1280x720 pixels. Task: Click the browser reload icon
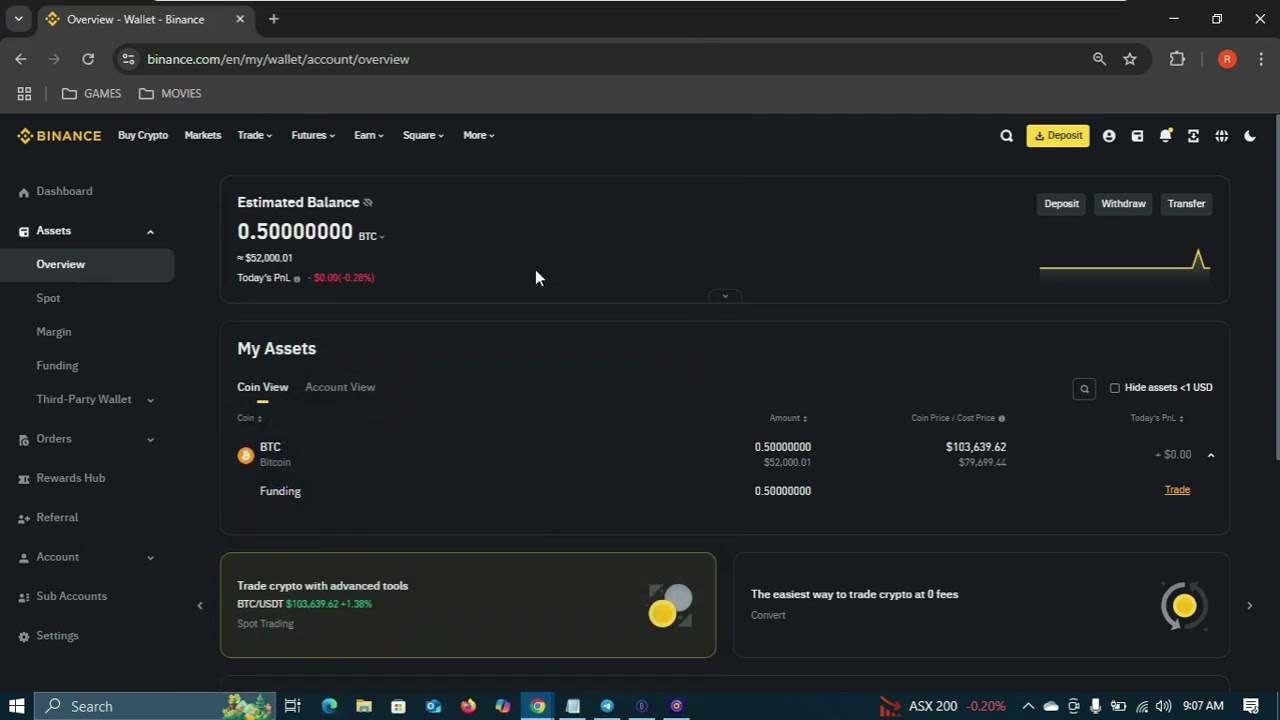pyautogui.click(x=88, y=59)
